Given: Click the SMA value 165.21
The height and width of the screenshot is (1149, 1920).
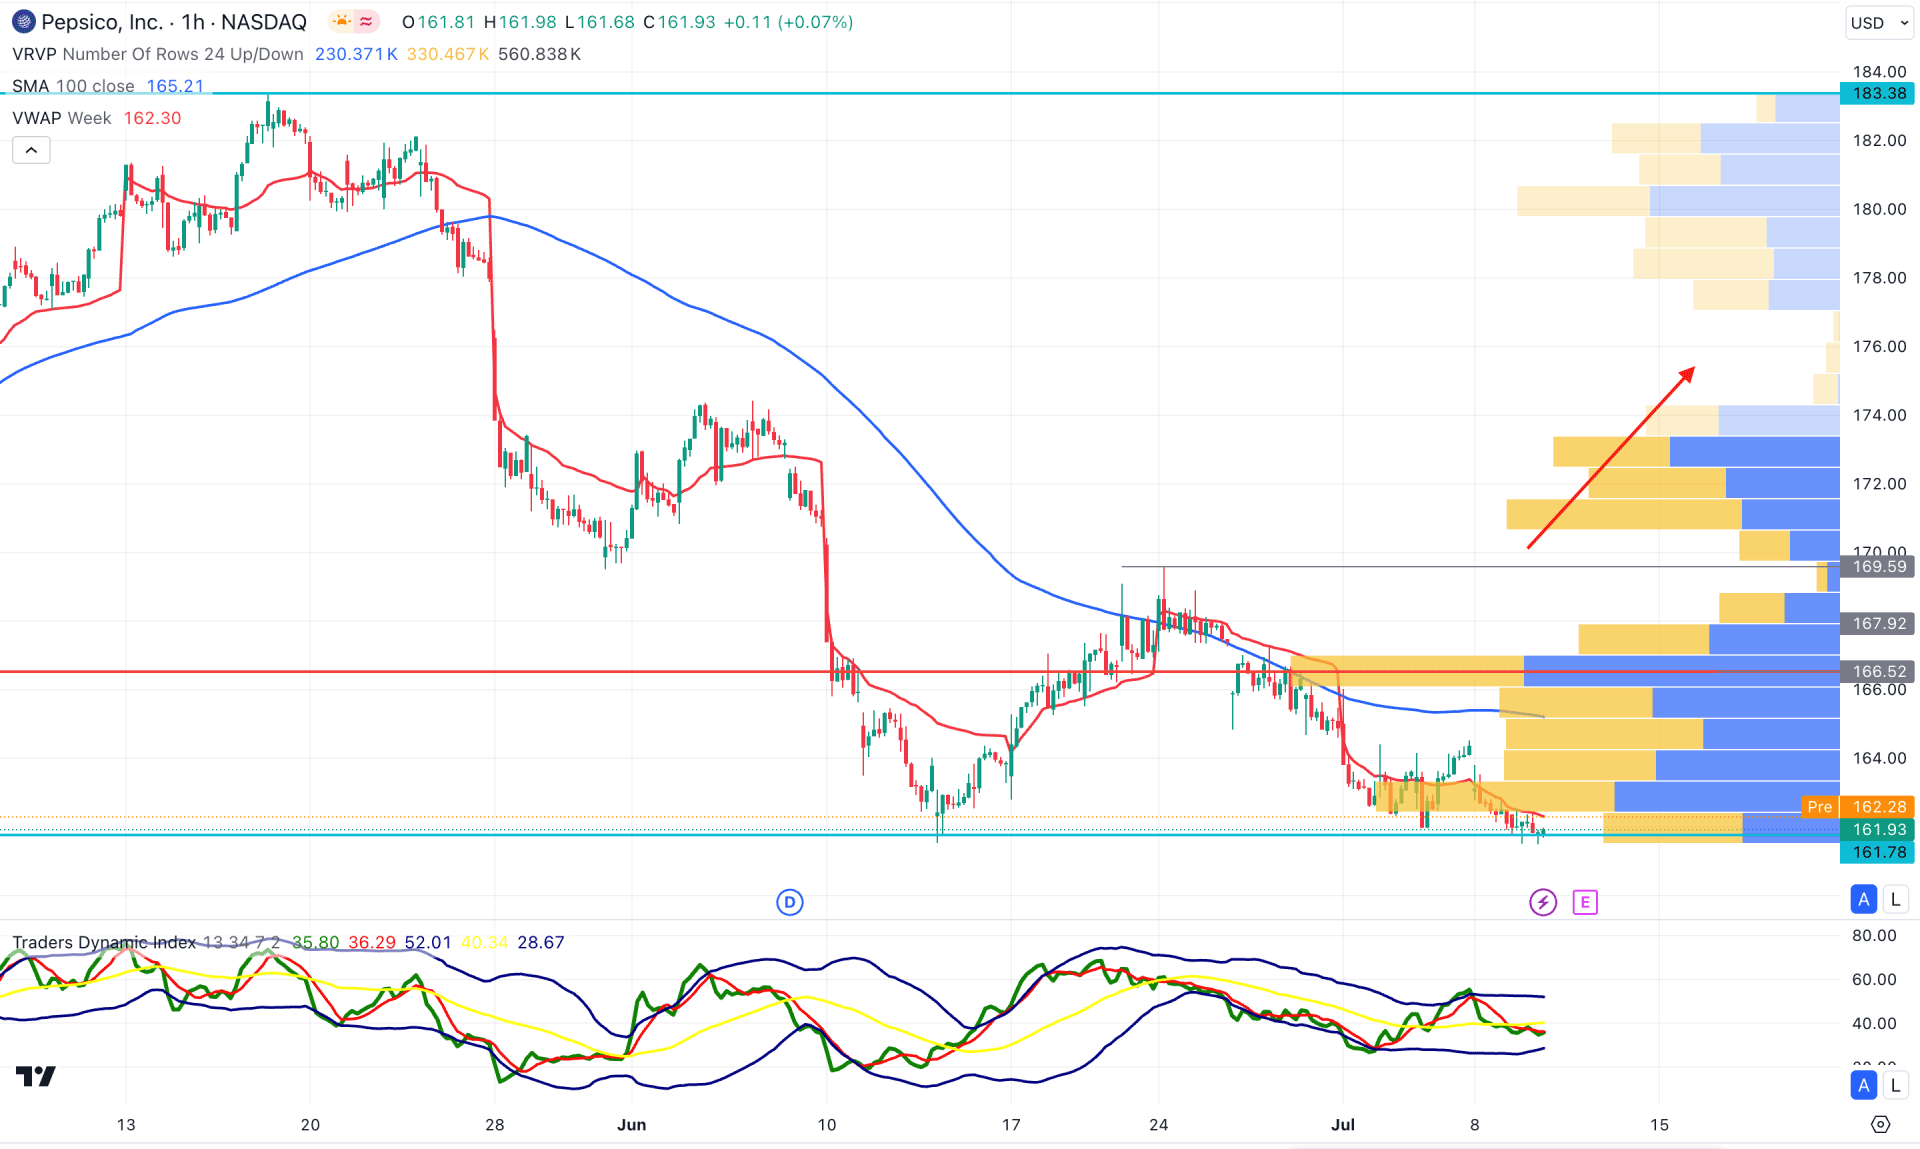Looking at the screenshot, I should [175, 86].
